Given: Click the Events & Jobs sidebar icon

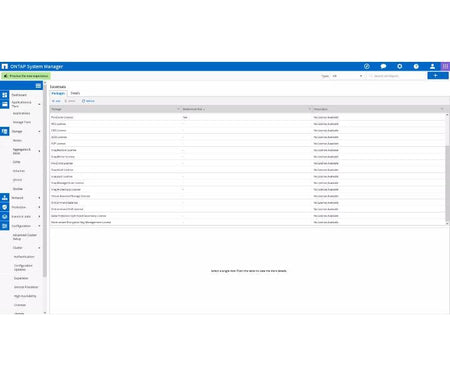Looking at the screenshot, I should pos(5,216).
